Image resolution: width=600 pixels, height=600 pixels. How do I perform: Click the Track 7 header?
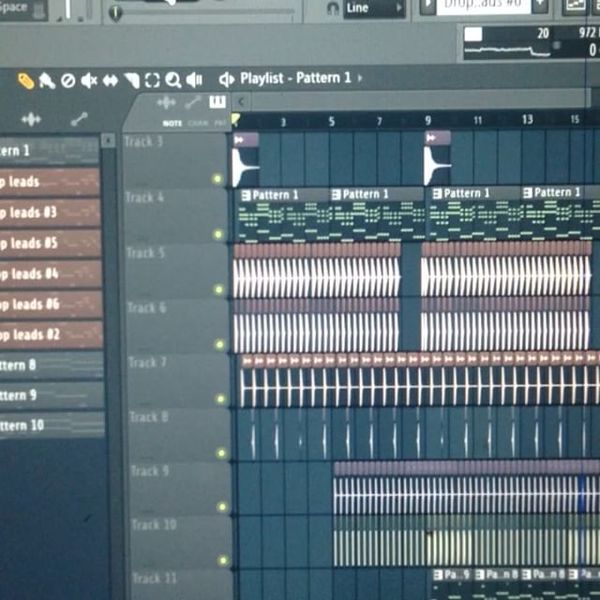pos(179,381)
